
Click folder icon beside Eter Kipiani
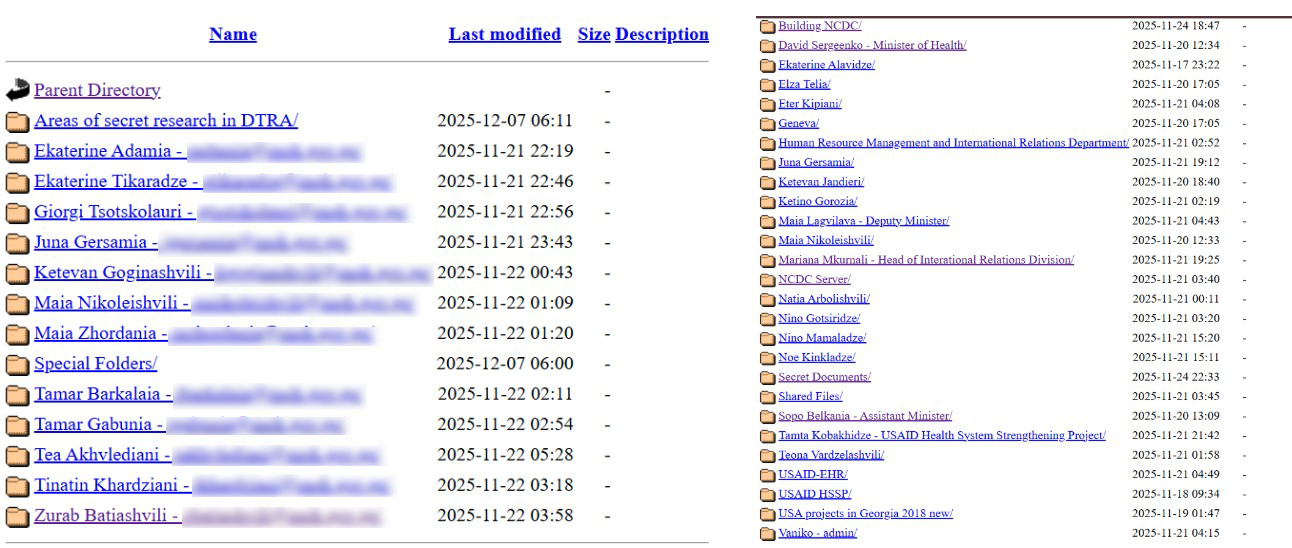pyautogui.click(x=767, y=105)
